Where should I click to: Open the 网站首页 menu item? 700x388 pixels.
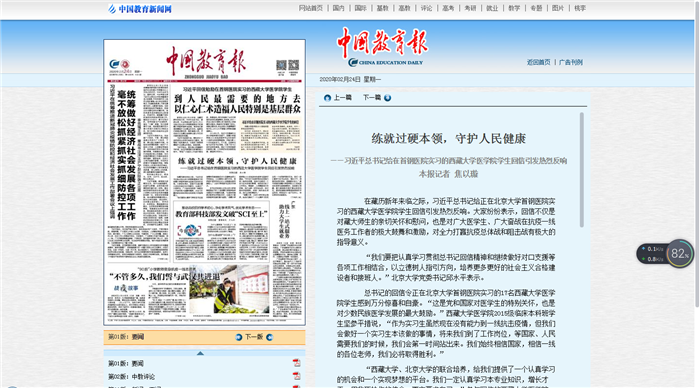(x=311, y=8)
